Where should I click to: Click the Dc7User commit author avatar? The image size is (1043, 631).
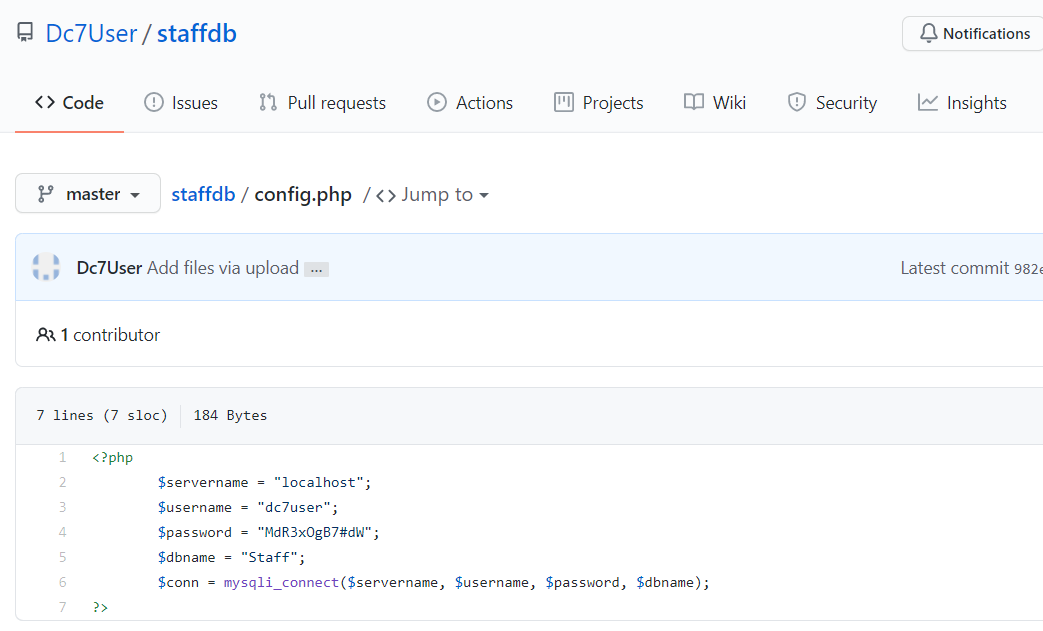pos(47,268)
